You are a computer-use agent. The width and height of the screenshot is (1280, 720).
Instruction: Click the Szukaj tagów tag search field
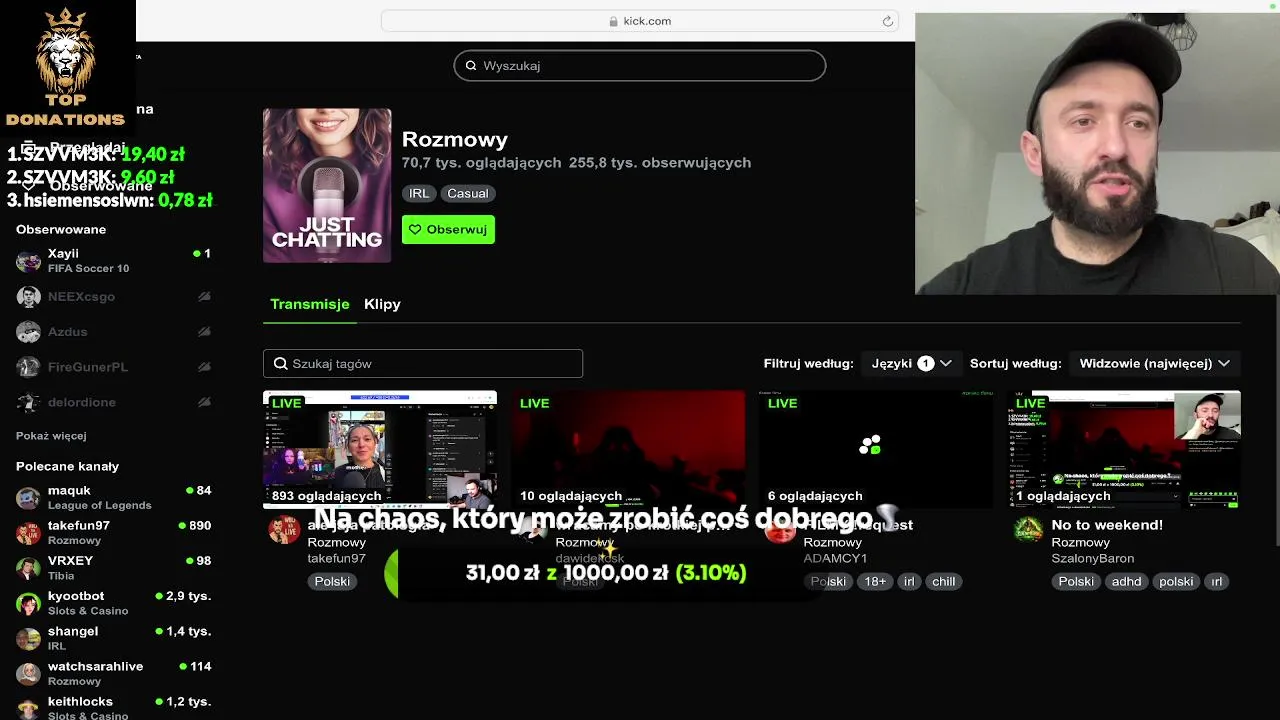[x=423, y=364]
